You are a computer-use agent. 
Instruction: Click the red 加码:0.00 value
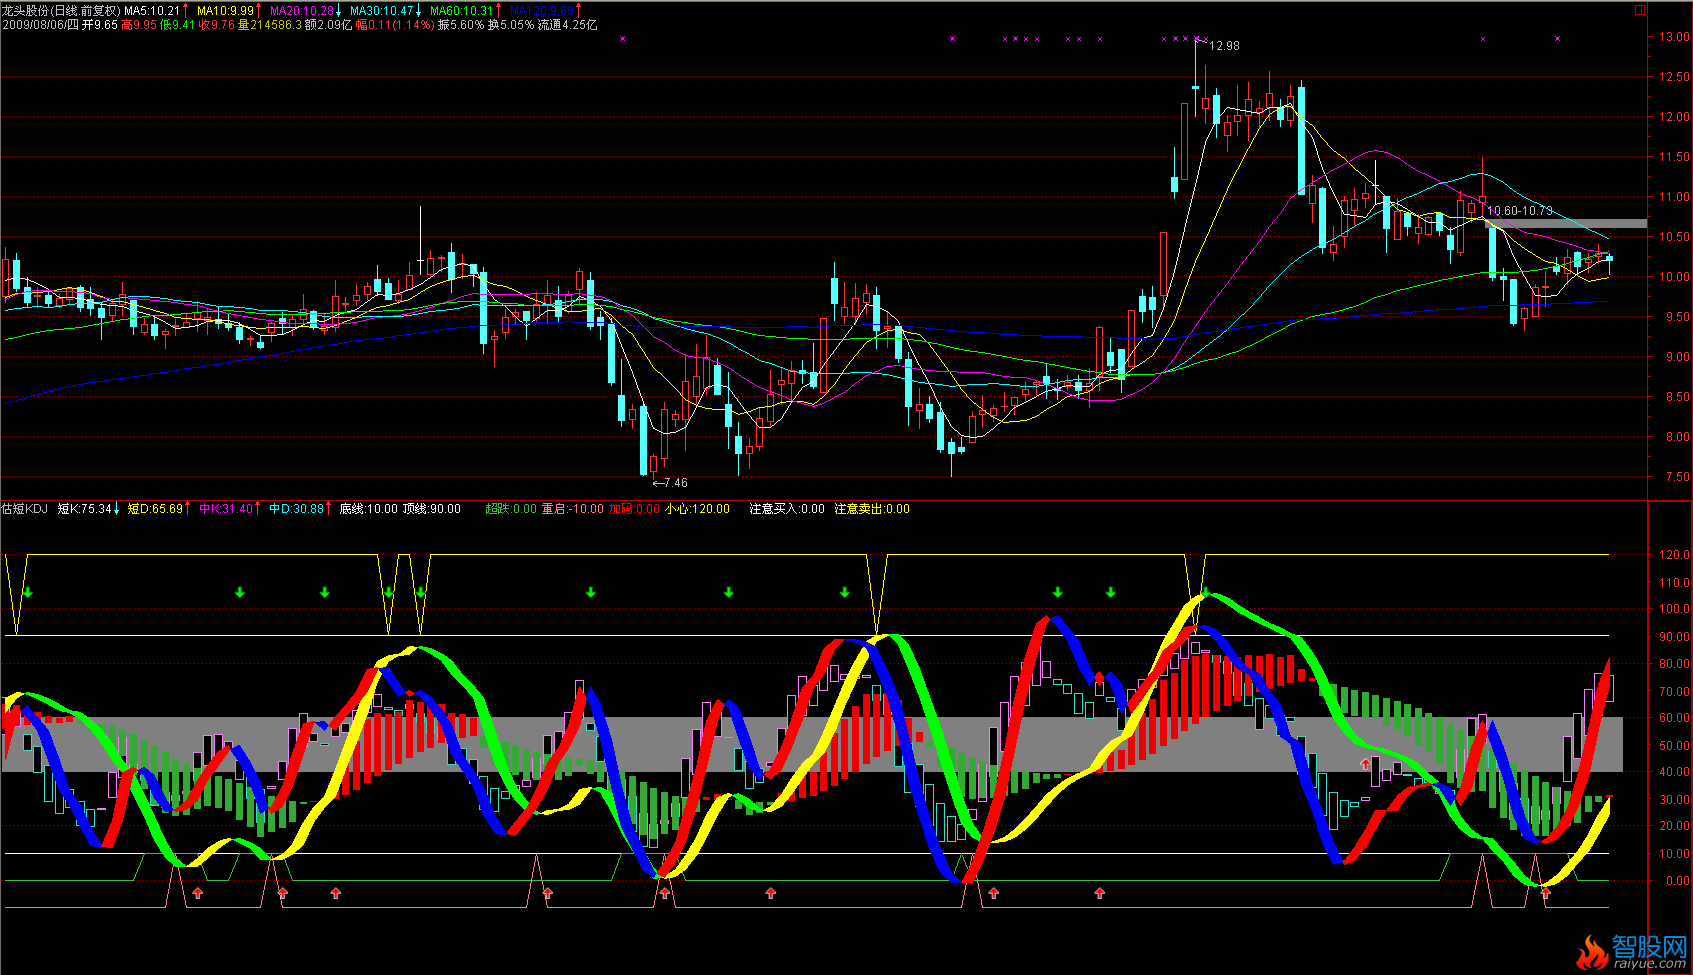click(634, 509)
